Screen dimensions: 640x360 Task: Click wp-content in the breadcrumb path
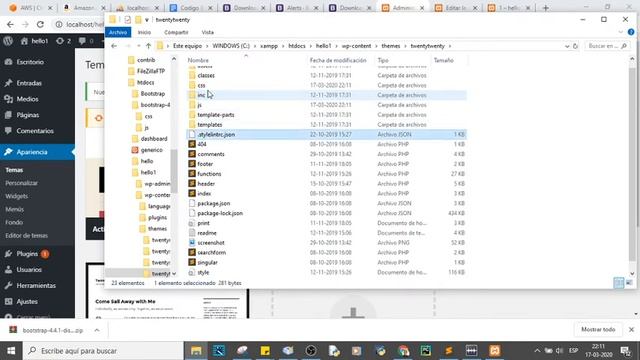pos(356,46)
